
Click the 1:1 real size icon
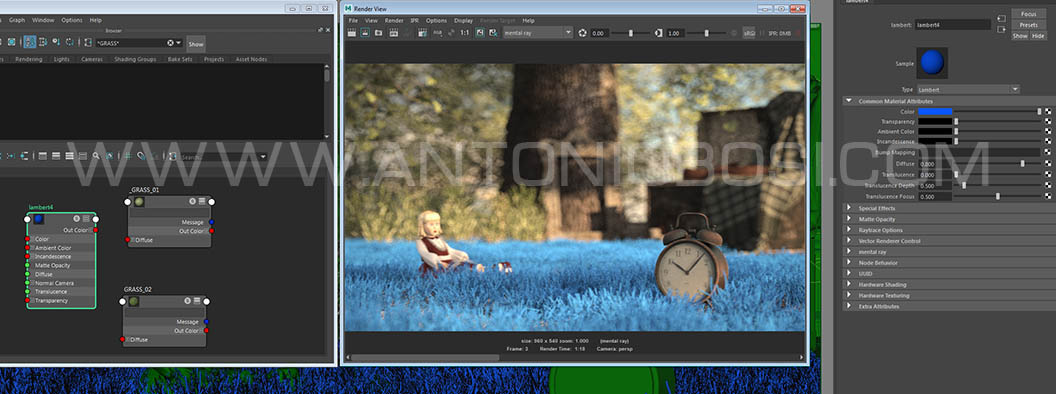[465, 32]
